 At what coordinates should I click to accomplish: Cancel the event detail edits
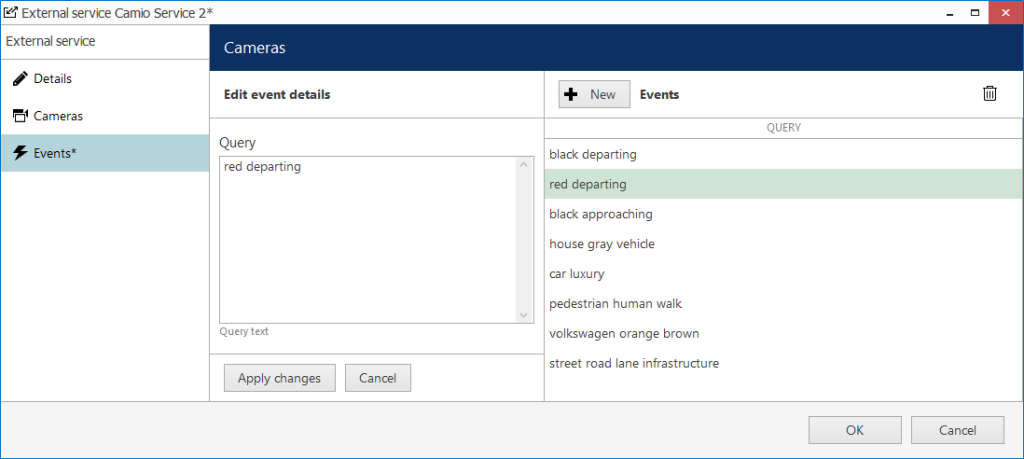pyautogui.click(x=378, y=378)
